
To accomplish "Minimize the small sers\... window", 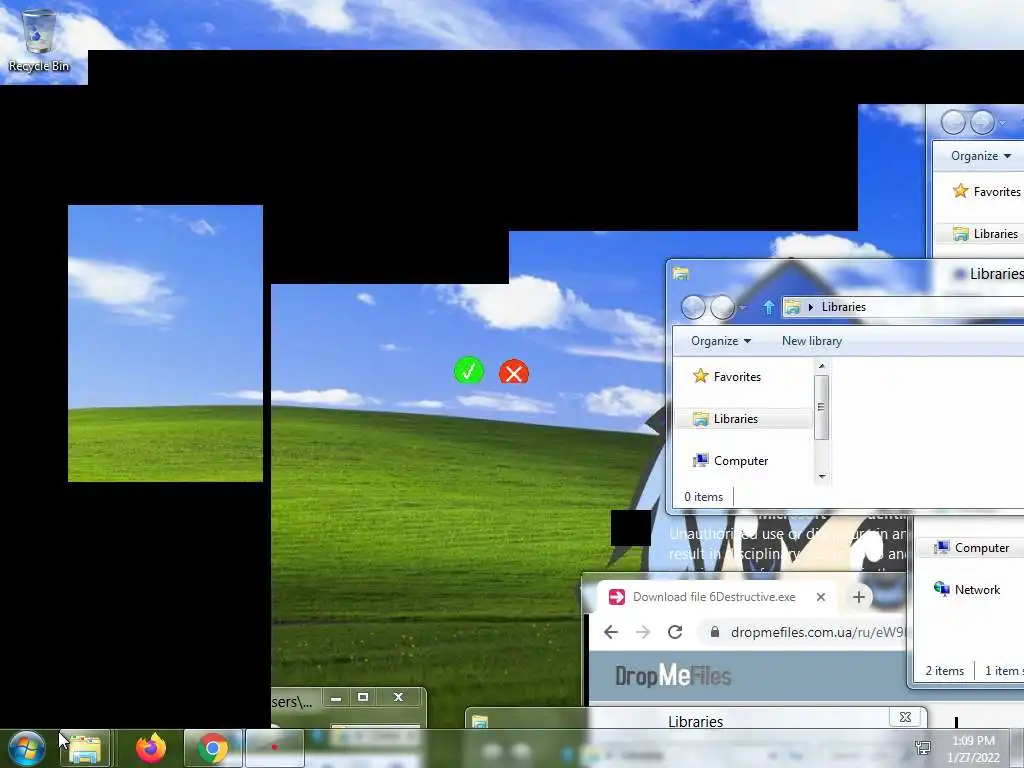I will pos(336,698).
